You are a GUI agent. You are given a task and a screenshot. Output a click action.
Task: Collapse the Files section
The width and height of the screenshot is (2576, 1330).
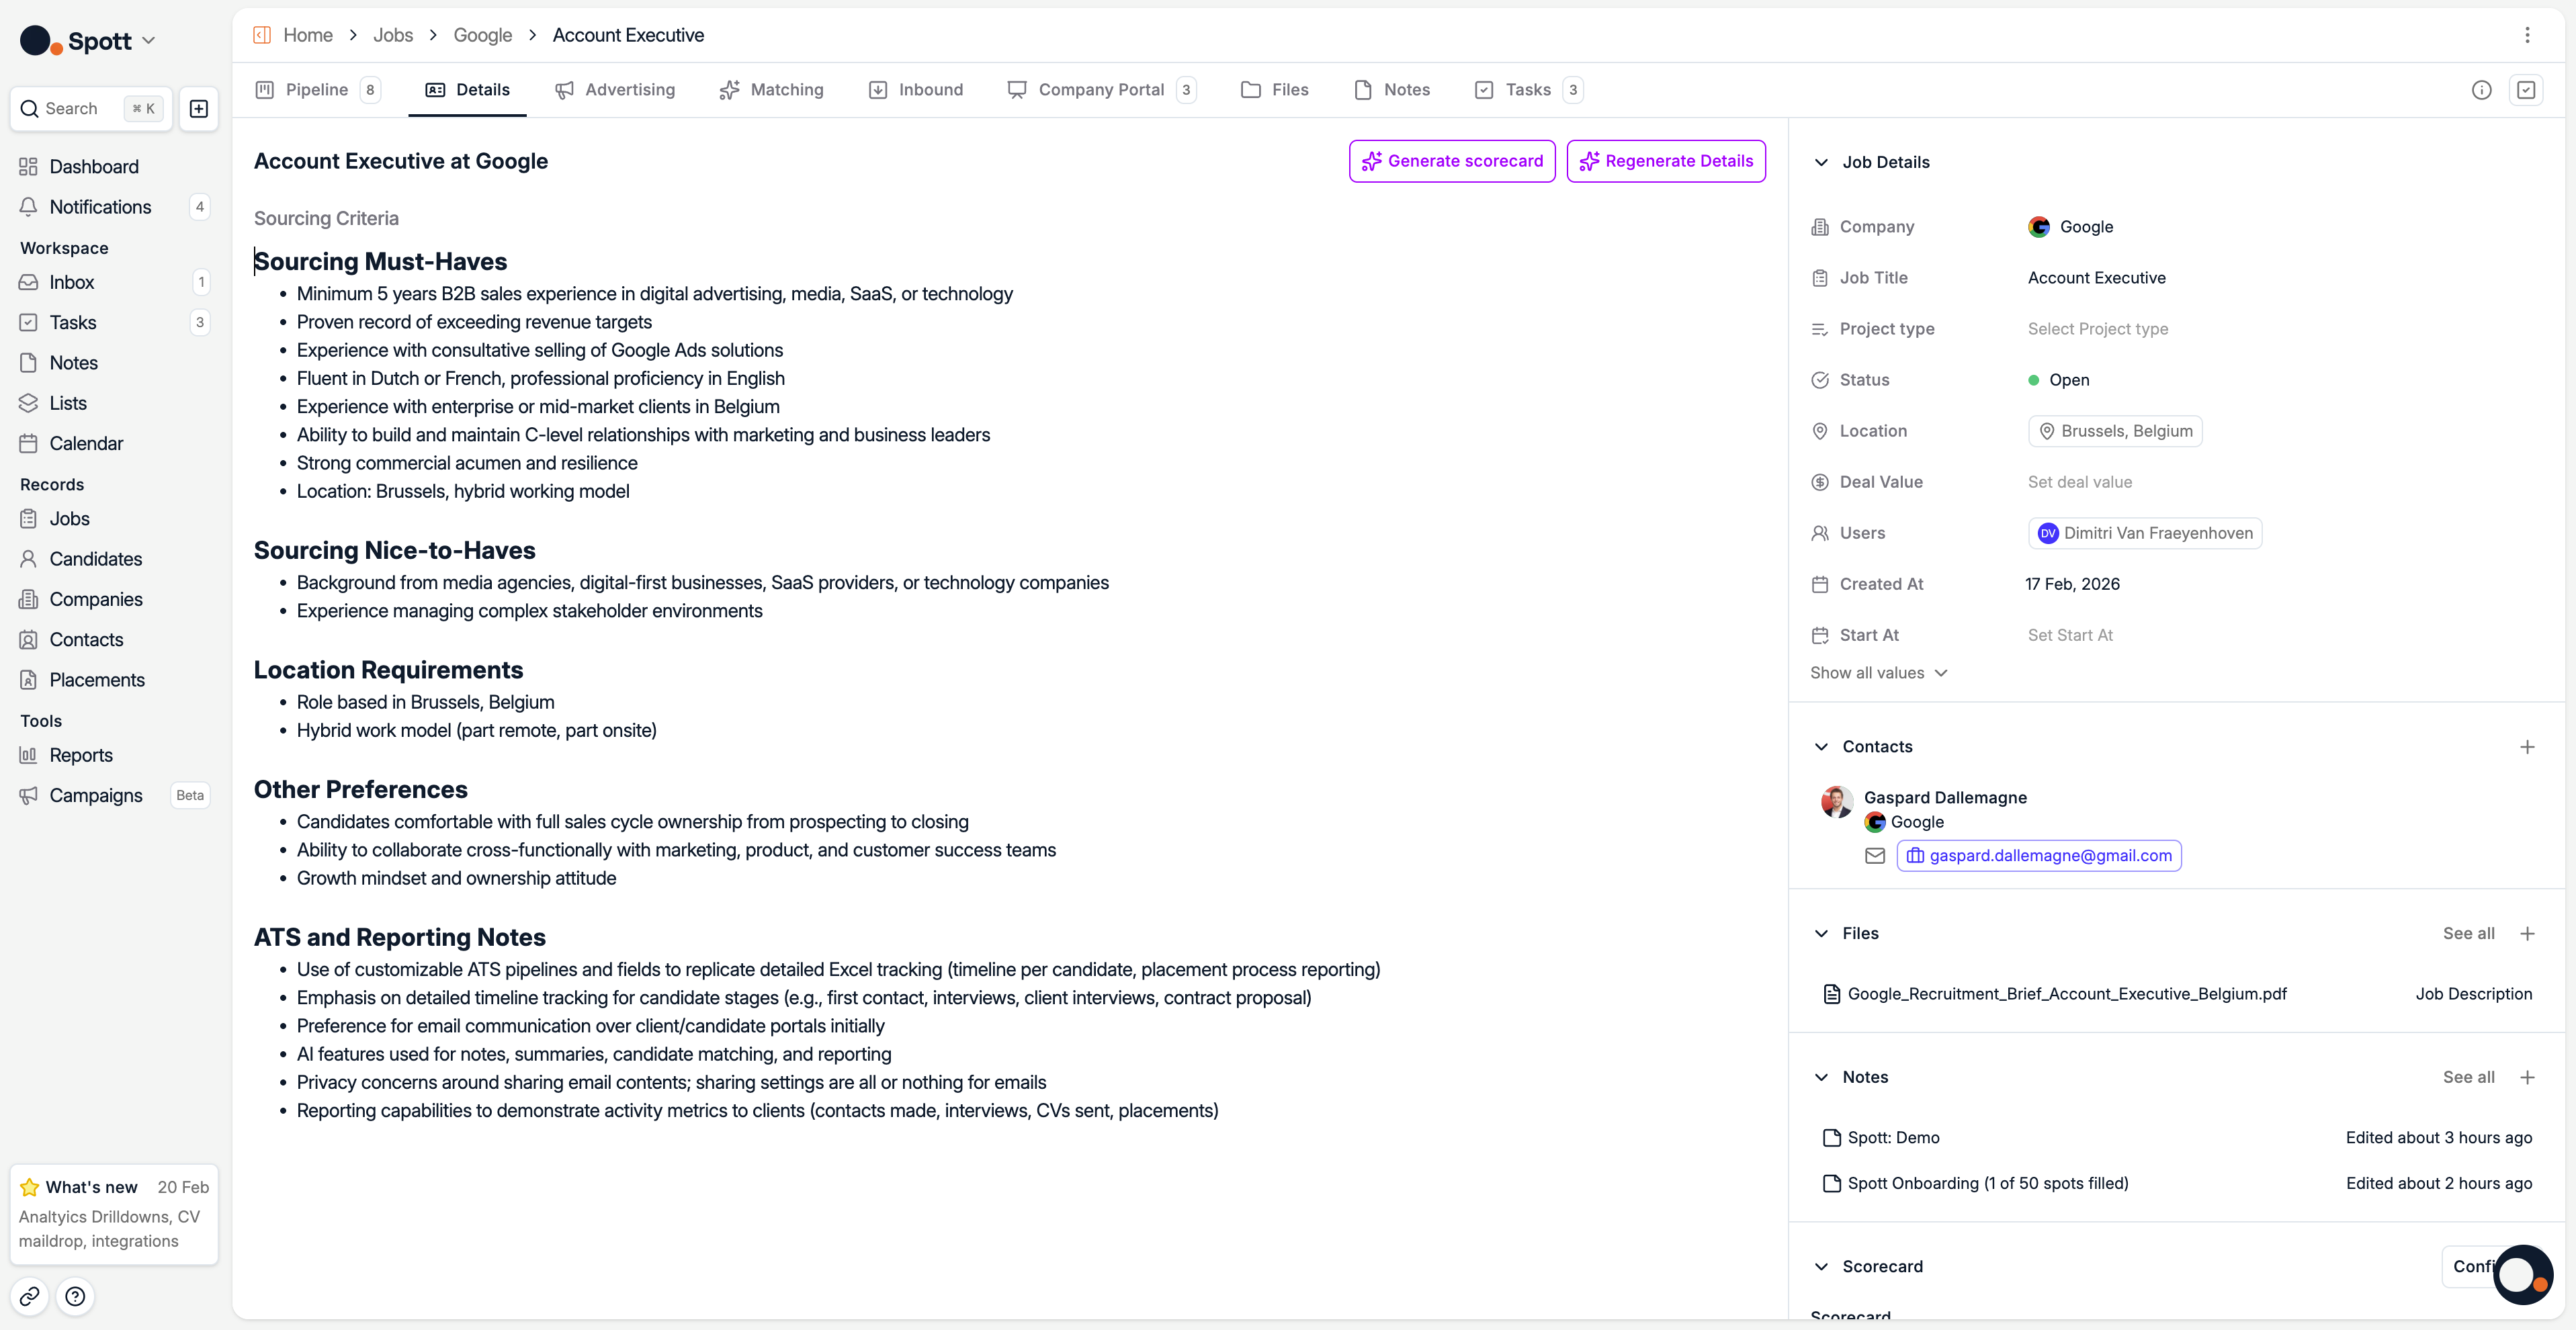pos(1821,933)
